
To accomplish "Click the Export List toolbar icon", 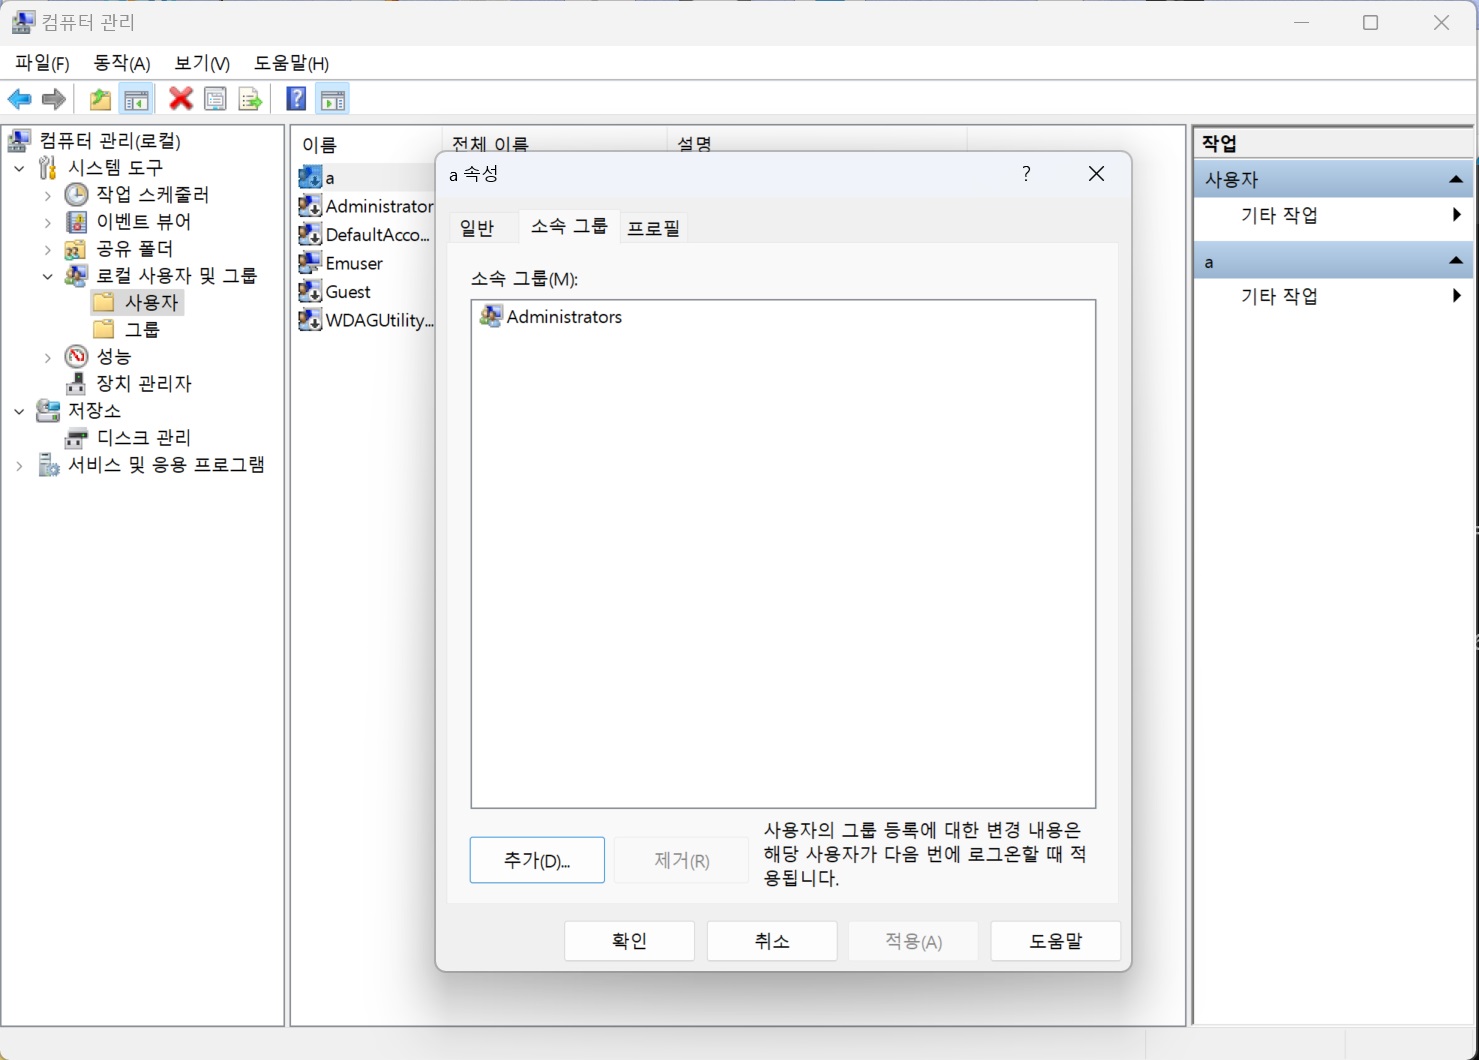I will click(250, 99).
